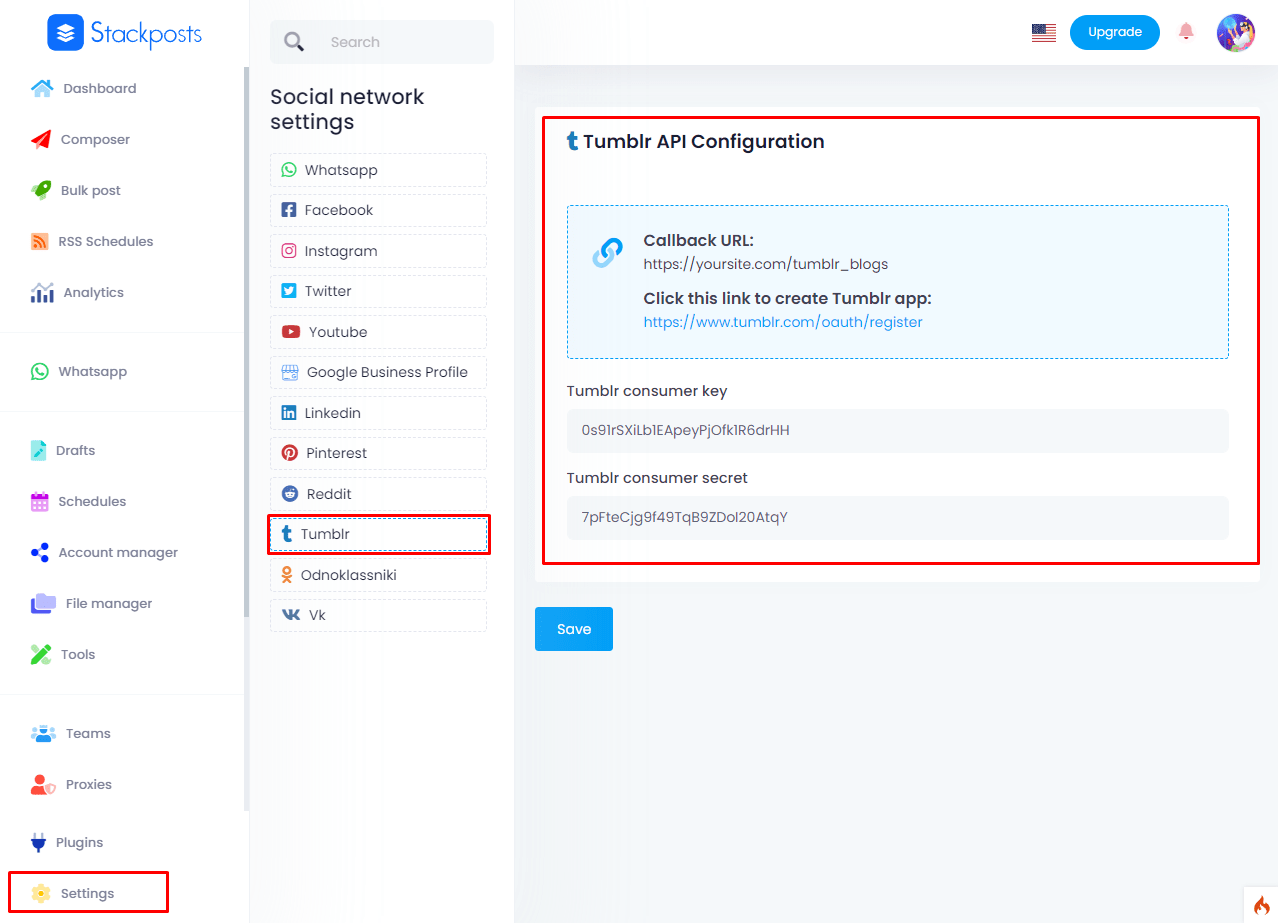Click the notification bell icon
The height and width of the screenshot is (923, 1278).
pos(1186,32)
